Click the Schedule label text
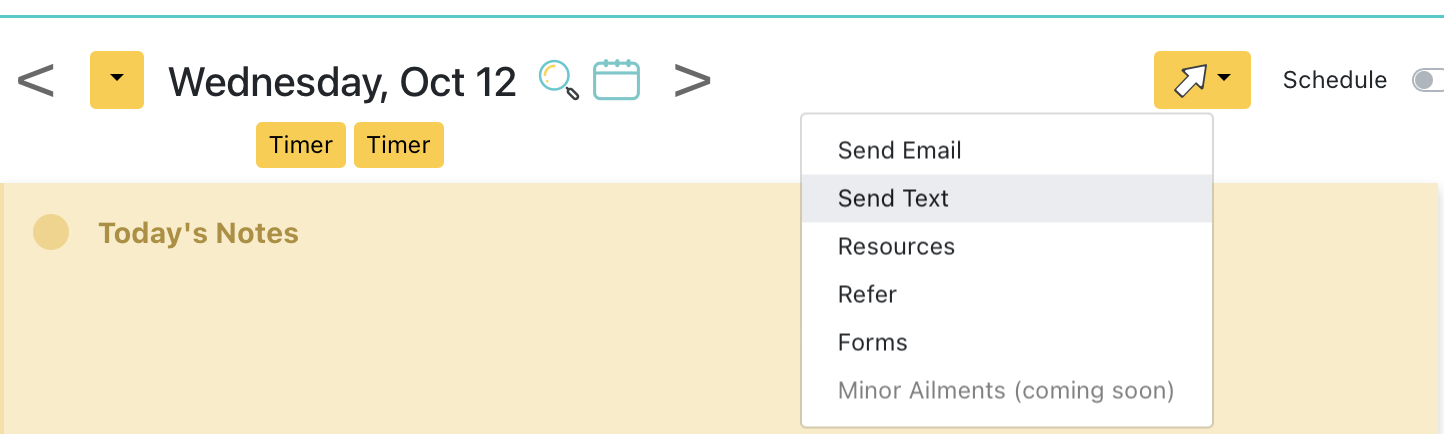This screenshot has width=1444, height=434. point(1335,80)
